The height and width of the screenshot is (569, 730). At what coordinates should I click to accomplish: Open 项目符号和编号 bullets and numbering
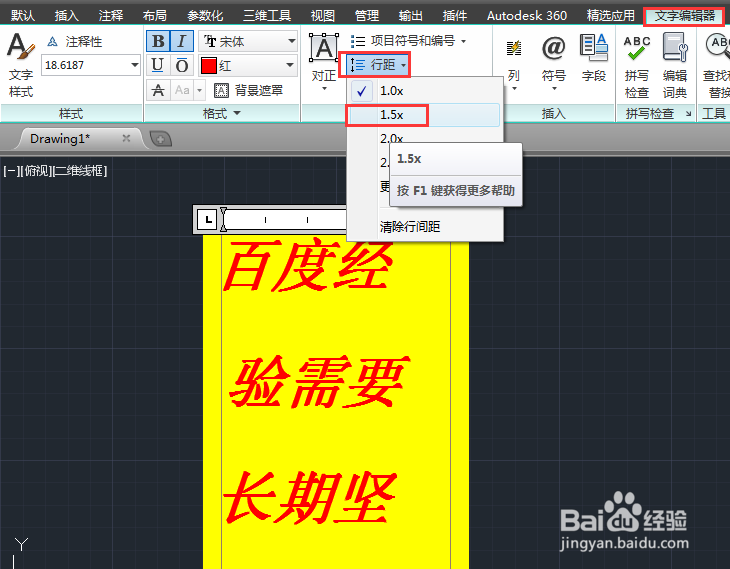tap(407, 41)
